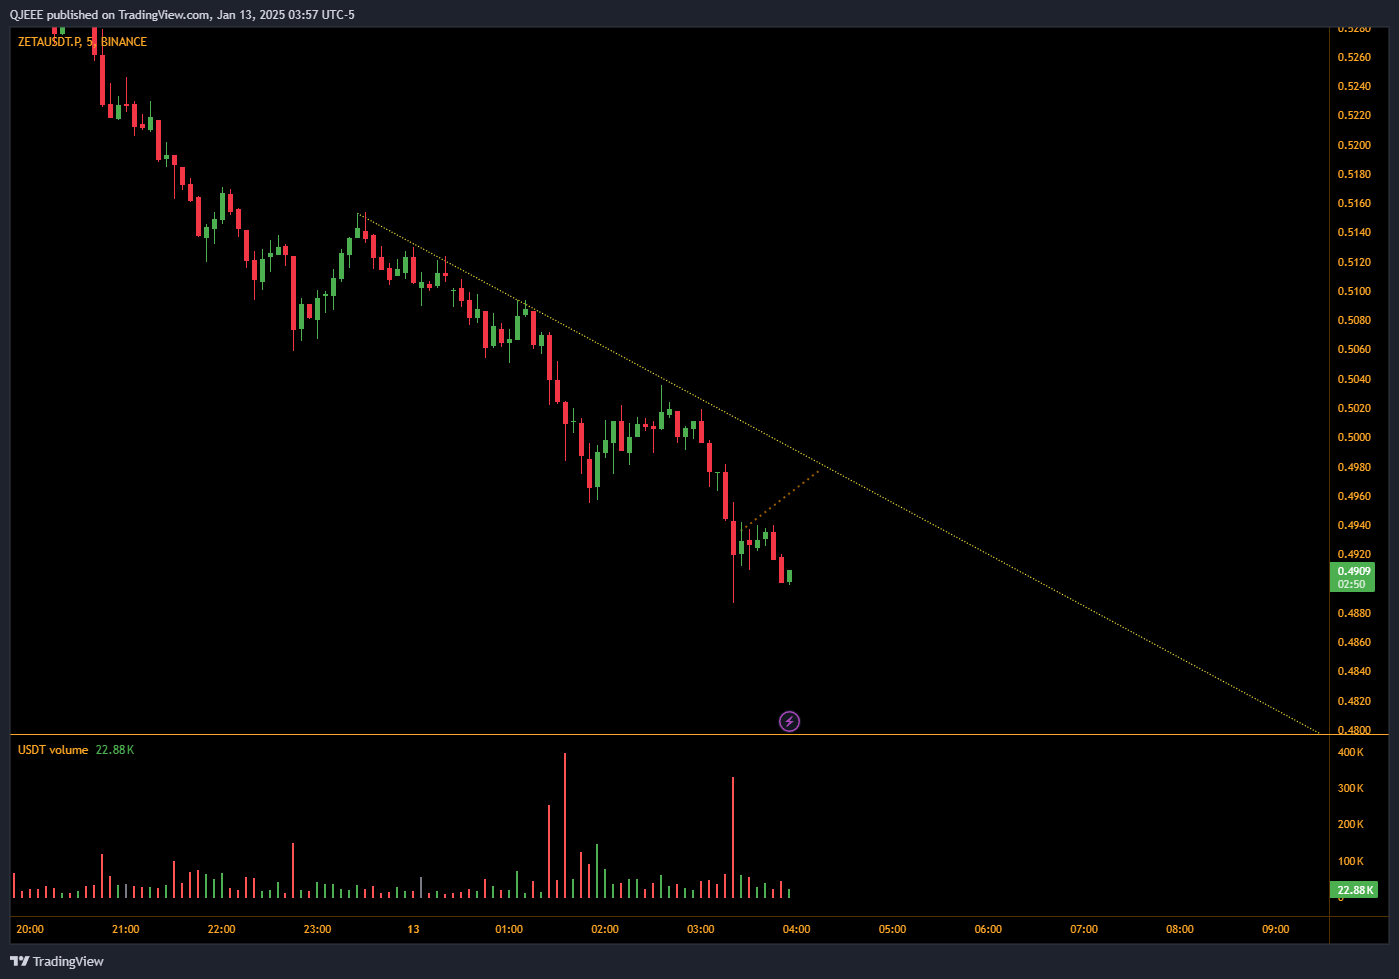This screenshot has height=979, width=1399.
Task: Click the 200K volume scale label
Action: (x=1351, y=824)
